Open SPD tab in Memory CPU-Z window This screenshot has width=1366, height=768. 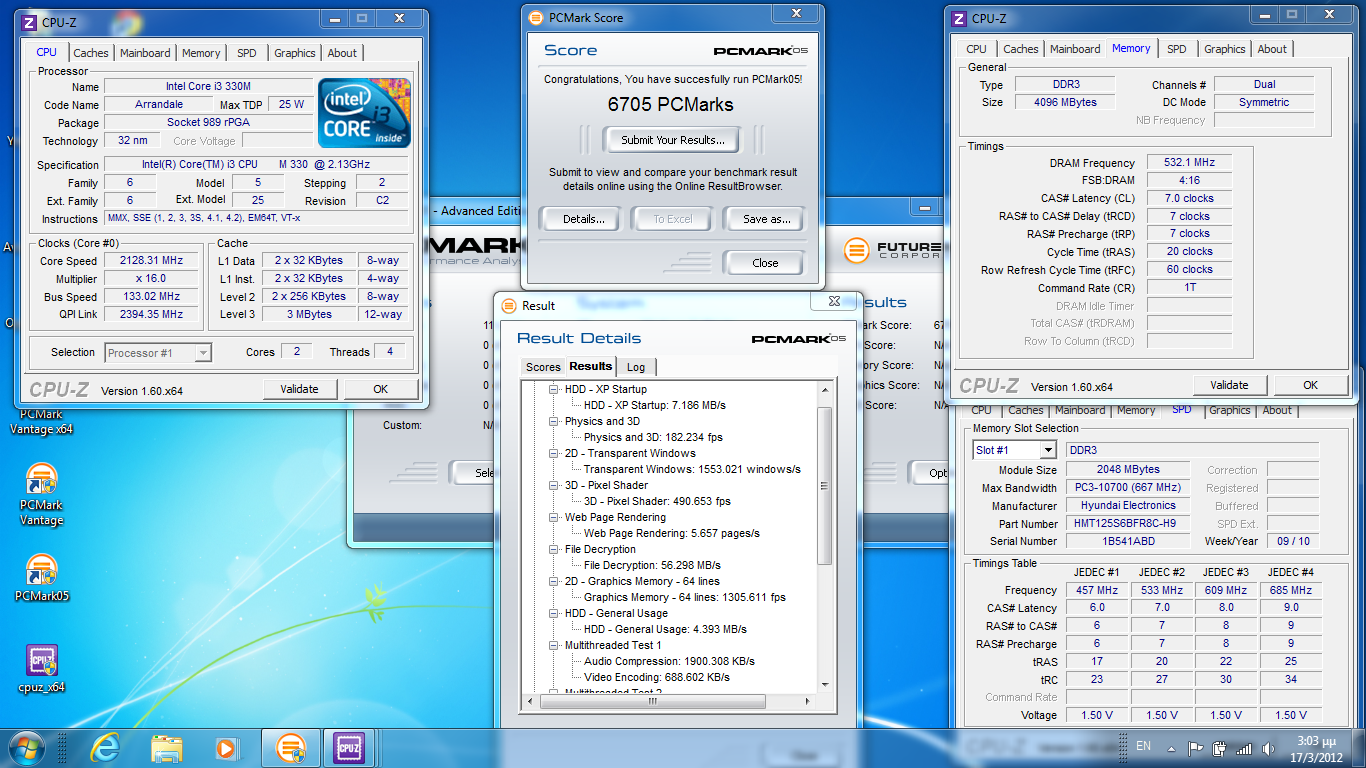coord(1177,49)
